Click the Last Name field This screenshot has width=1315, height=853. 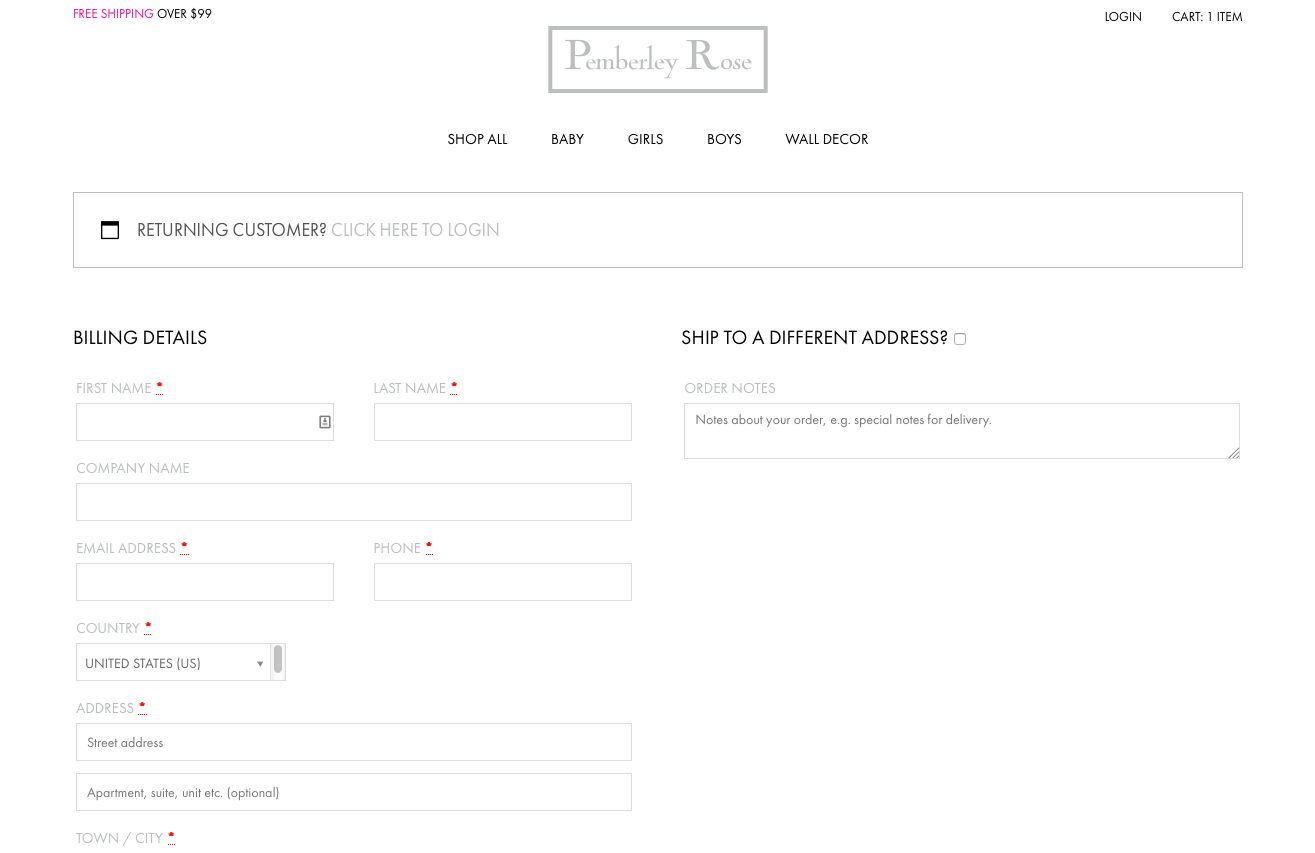coord(503,422)
